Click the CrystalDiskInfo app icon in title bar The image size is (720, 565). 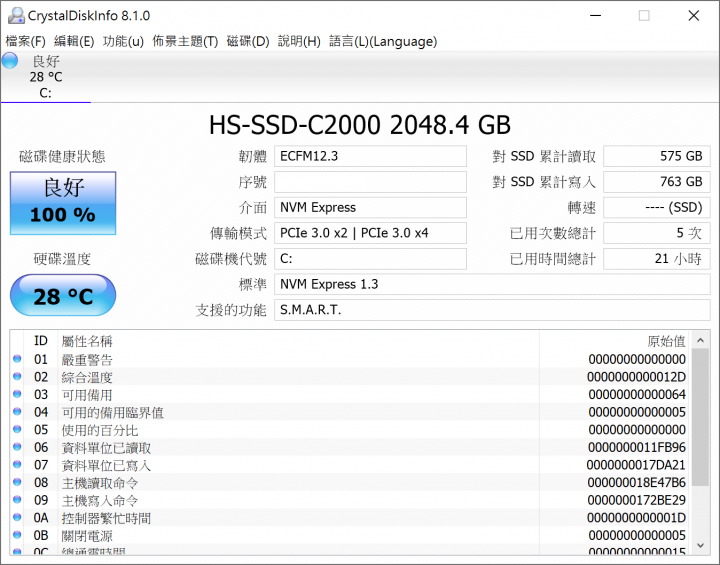(x=17, y=16)
